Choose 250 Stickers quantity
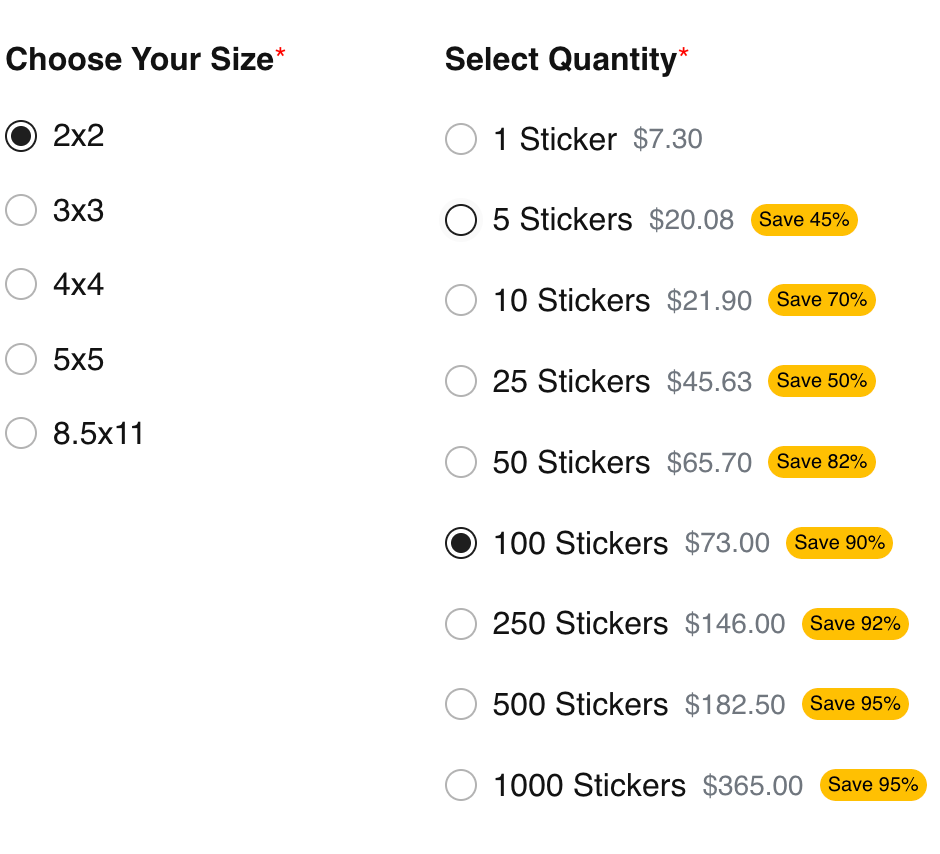The height and width of the screenshot is (854, 940). click(461, 623)
